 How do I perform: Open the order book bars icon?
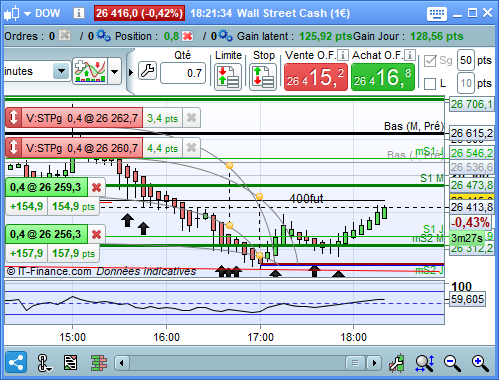[x=99, y=363]
